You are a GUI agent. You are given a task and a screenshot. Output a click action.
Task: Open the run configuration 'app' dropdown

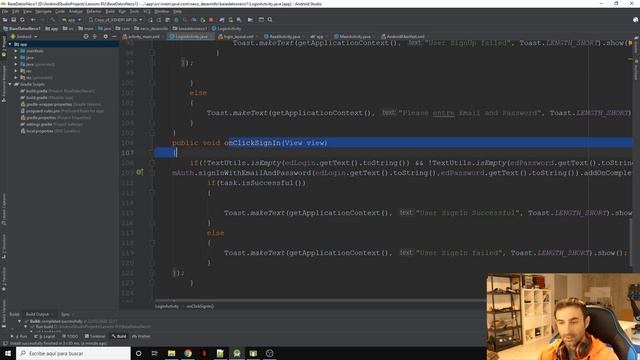[71, 20]
